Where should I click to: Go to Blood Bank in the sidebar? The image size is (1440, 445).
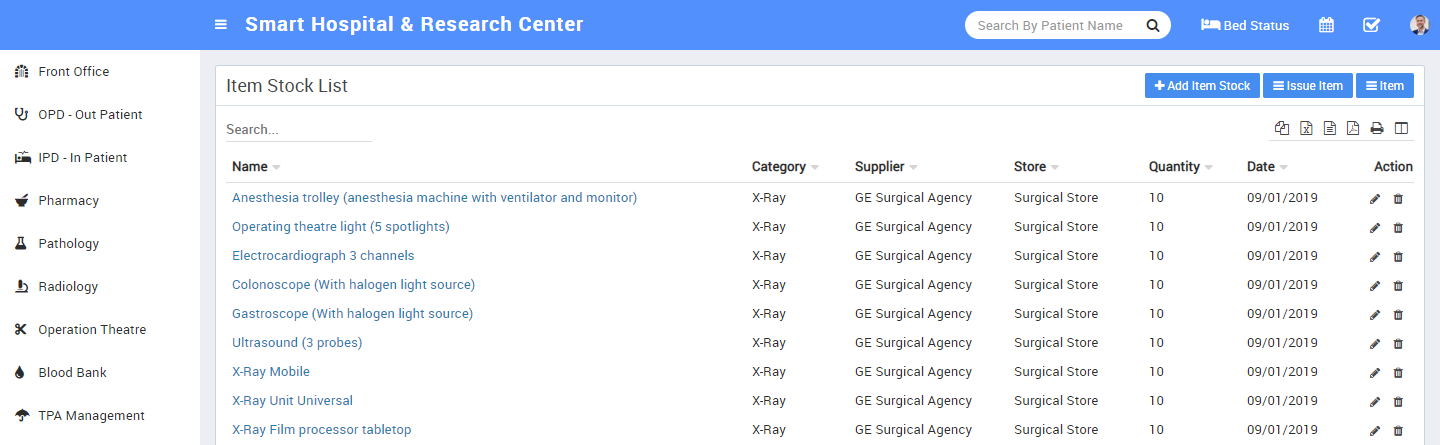point(72,373)
